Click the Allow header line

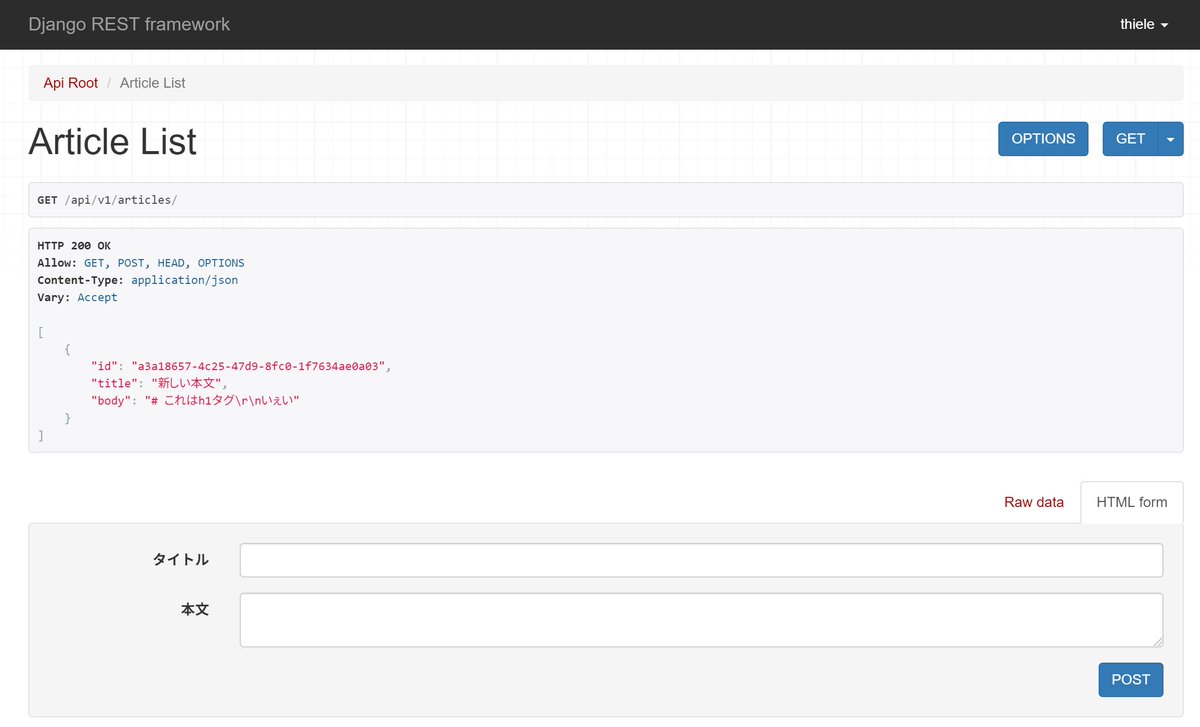click(x=141, y=263)
